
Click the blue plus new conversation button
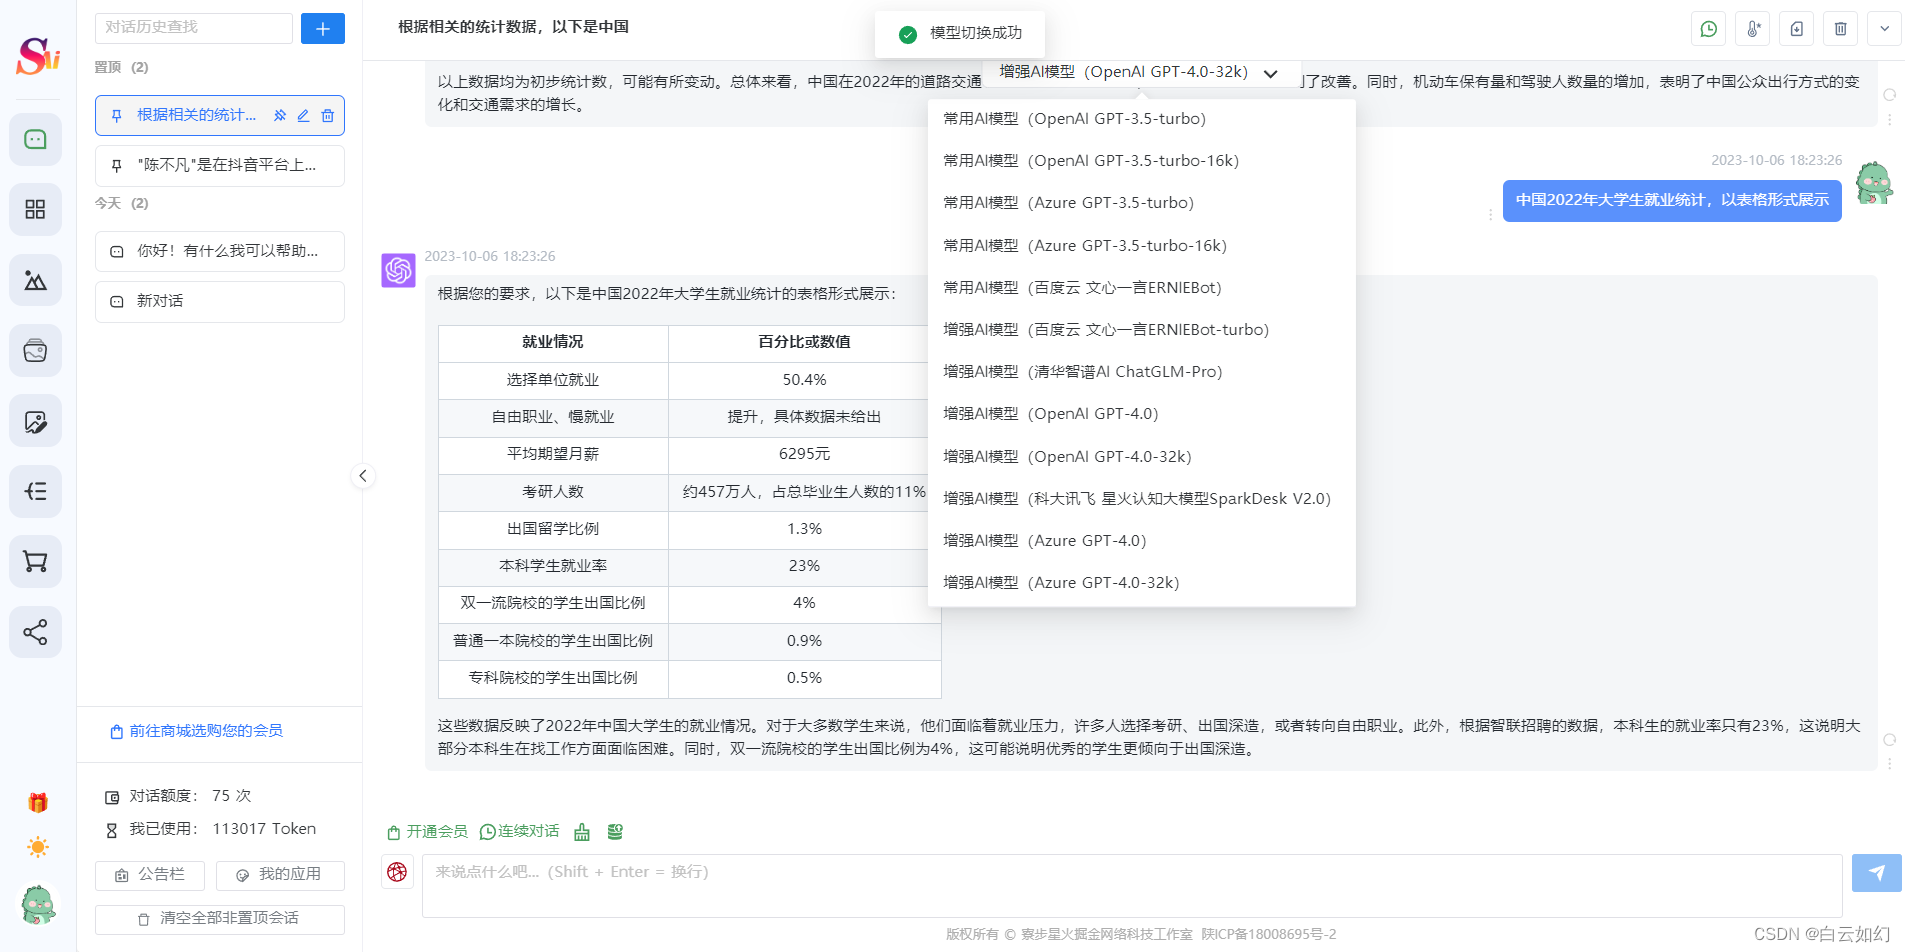tap(323, 29)
